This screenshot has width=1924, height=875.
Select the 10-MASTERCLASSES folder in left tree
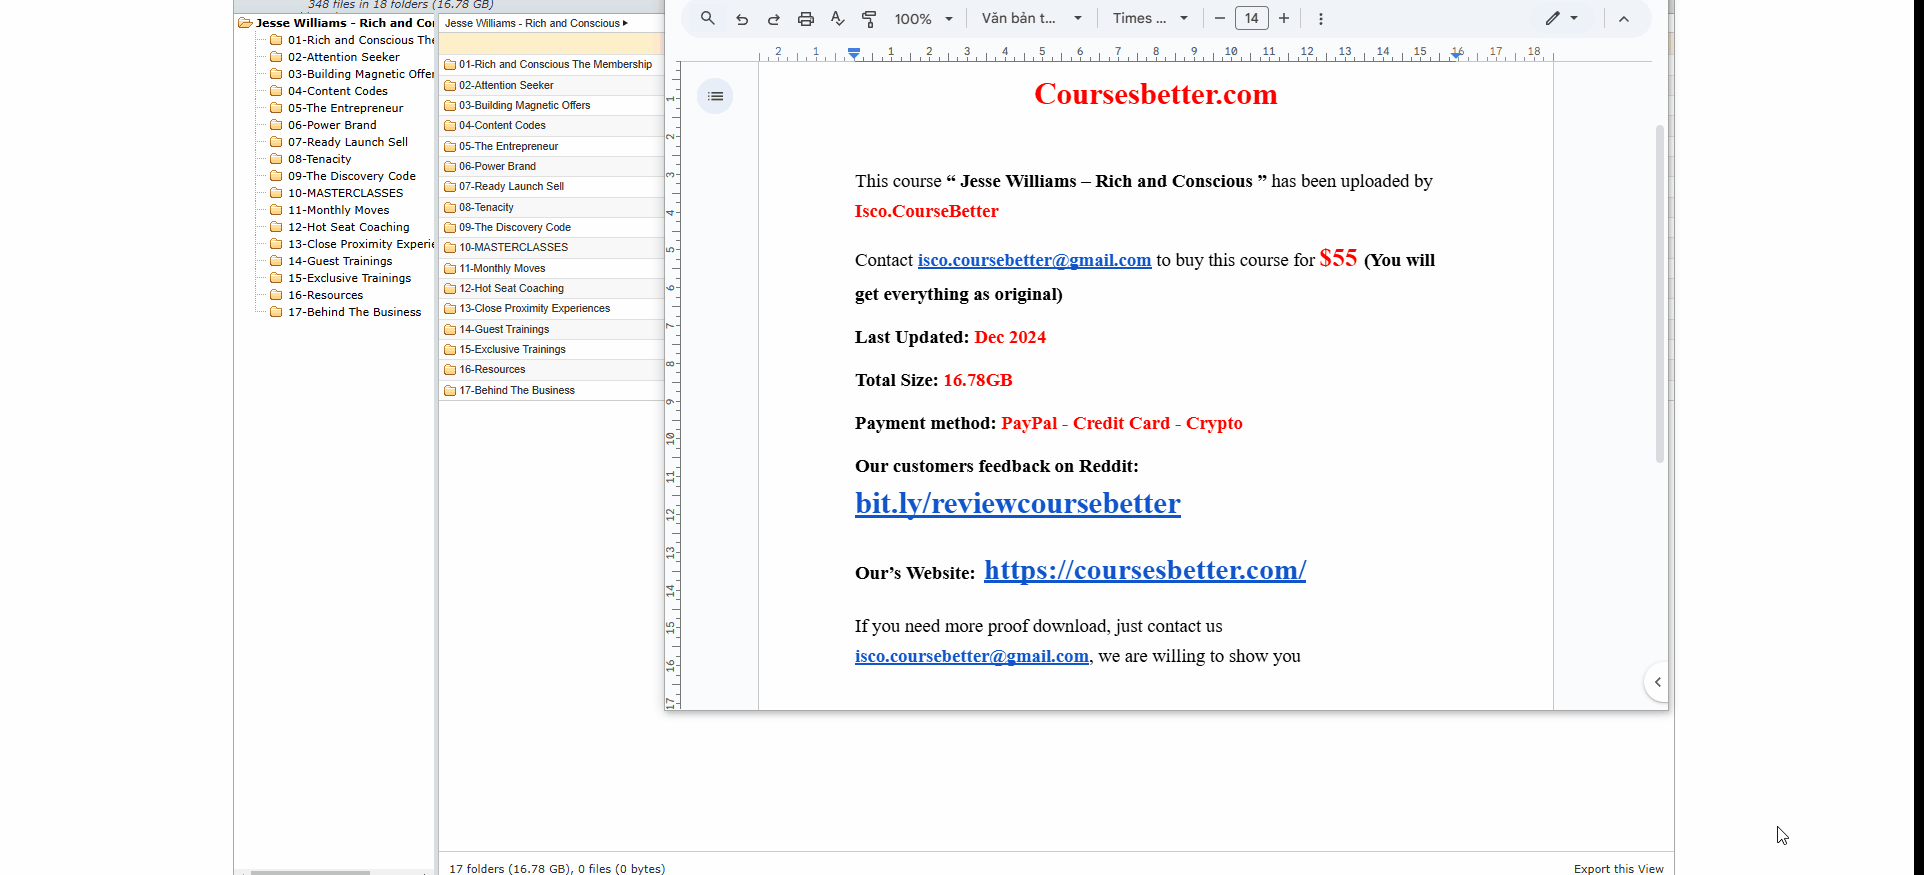pos(345,193)
